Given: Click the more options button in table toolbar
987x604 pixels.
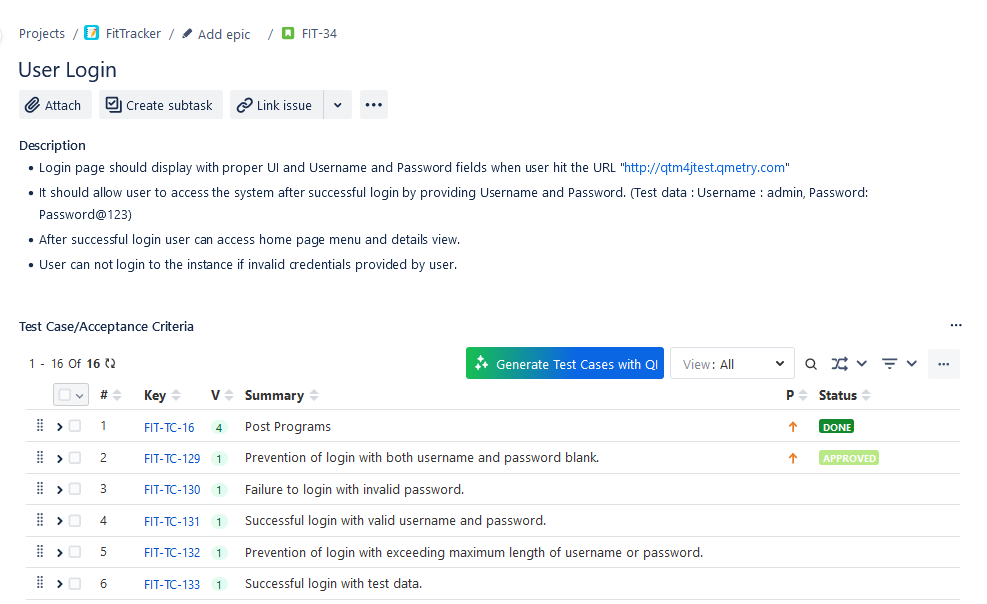Looking at the screenshot, I should coord(943,364).
